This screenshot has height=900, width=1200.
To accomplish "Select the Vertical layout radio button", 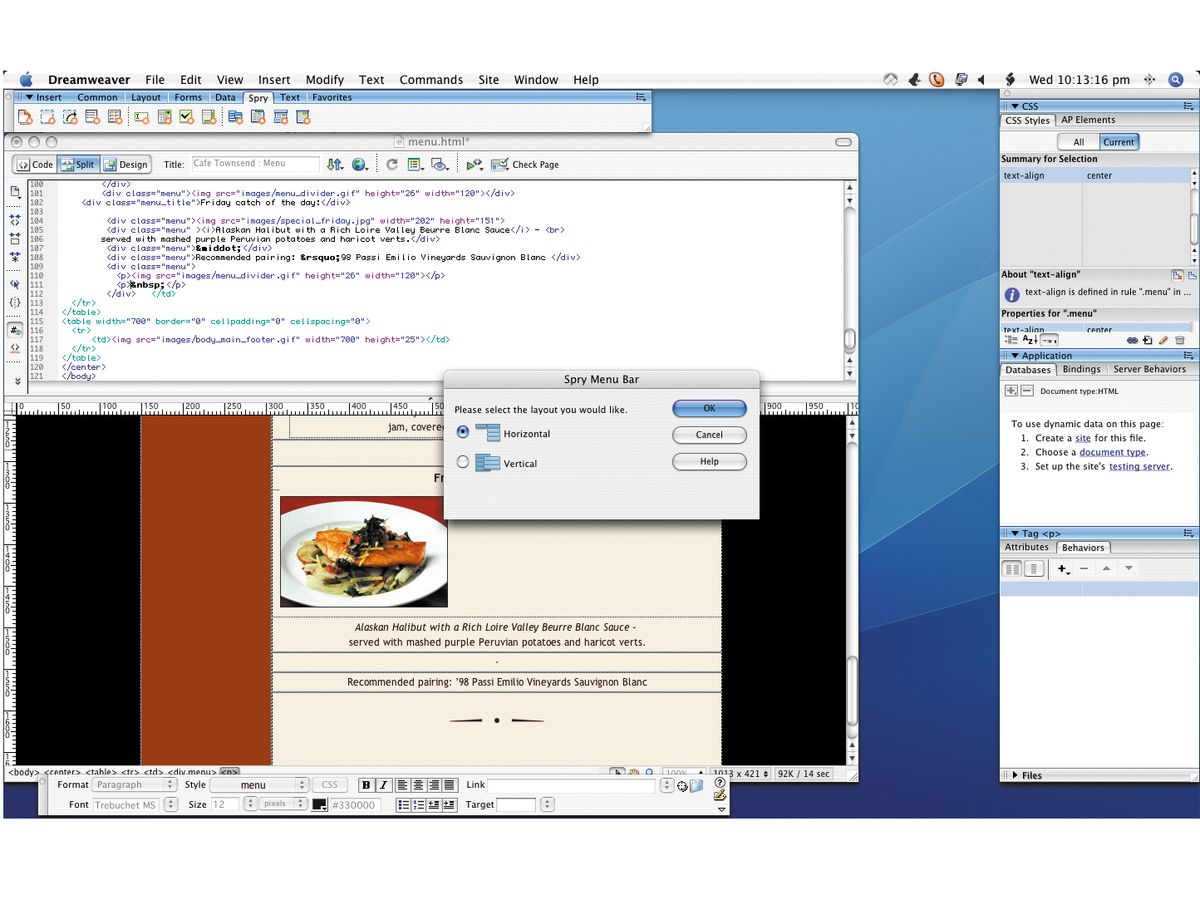I will click(462, 462).
